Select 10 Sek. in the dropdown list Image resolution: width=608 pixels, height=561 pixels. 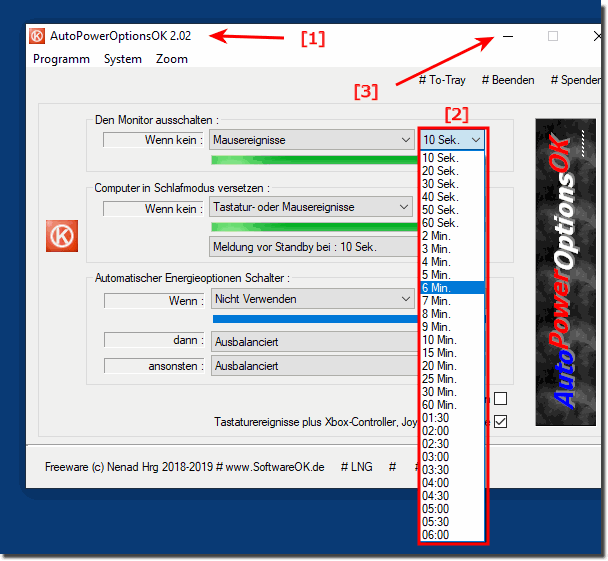coord(453,158)
